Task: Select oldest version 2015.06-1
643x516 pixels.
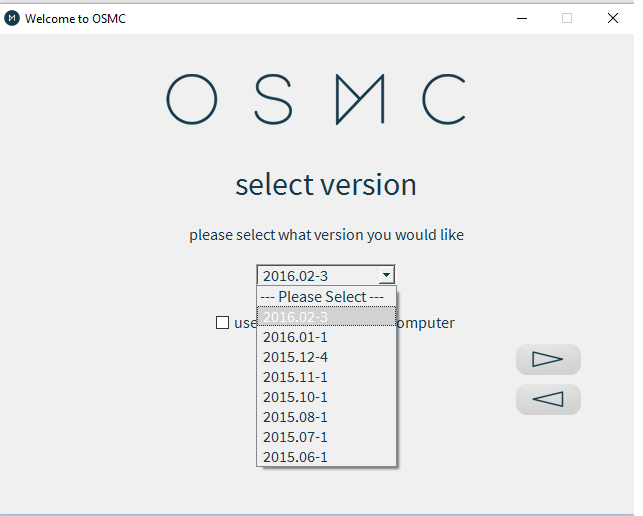Action: click(296, 457)
